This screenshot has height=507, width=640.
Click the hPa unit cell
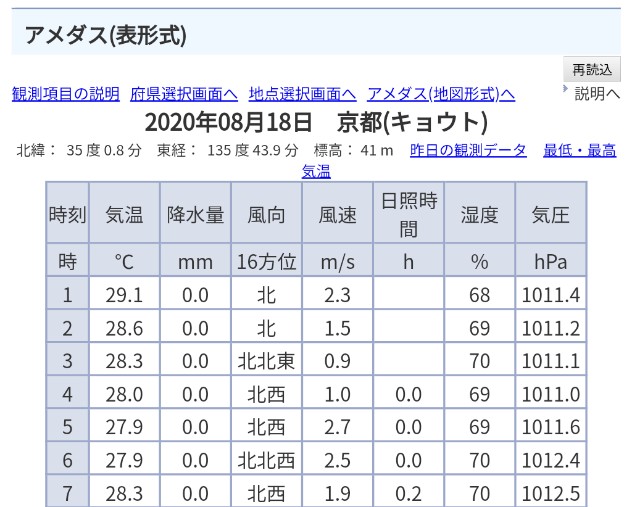click(551, 260)
